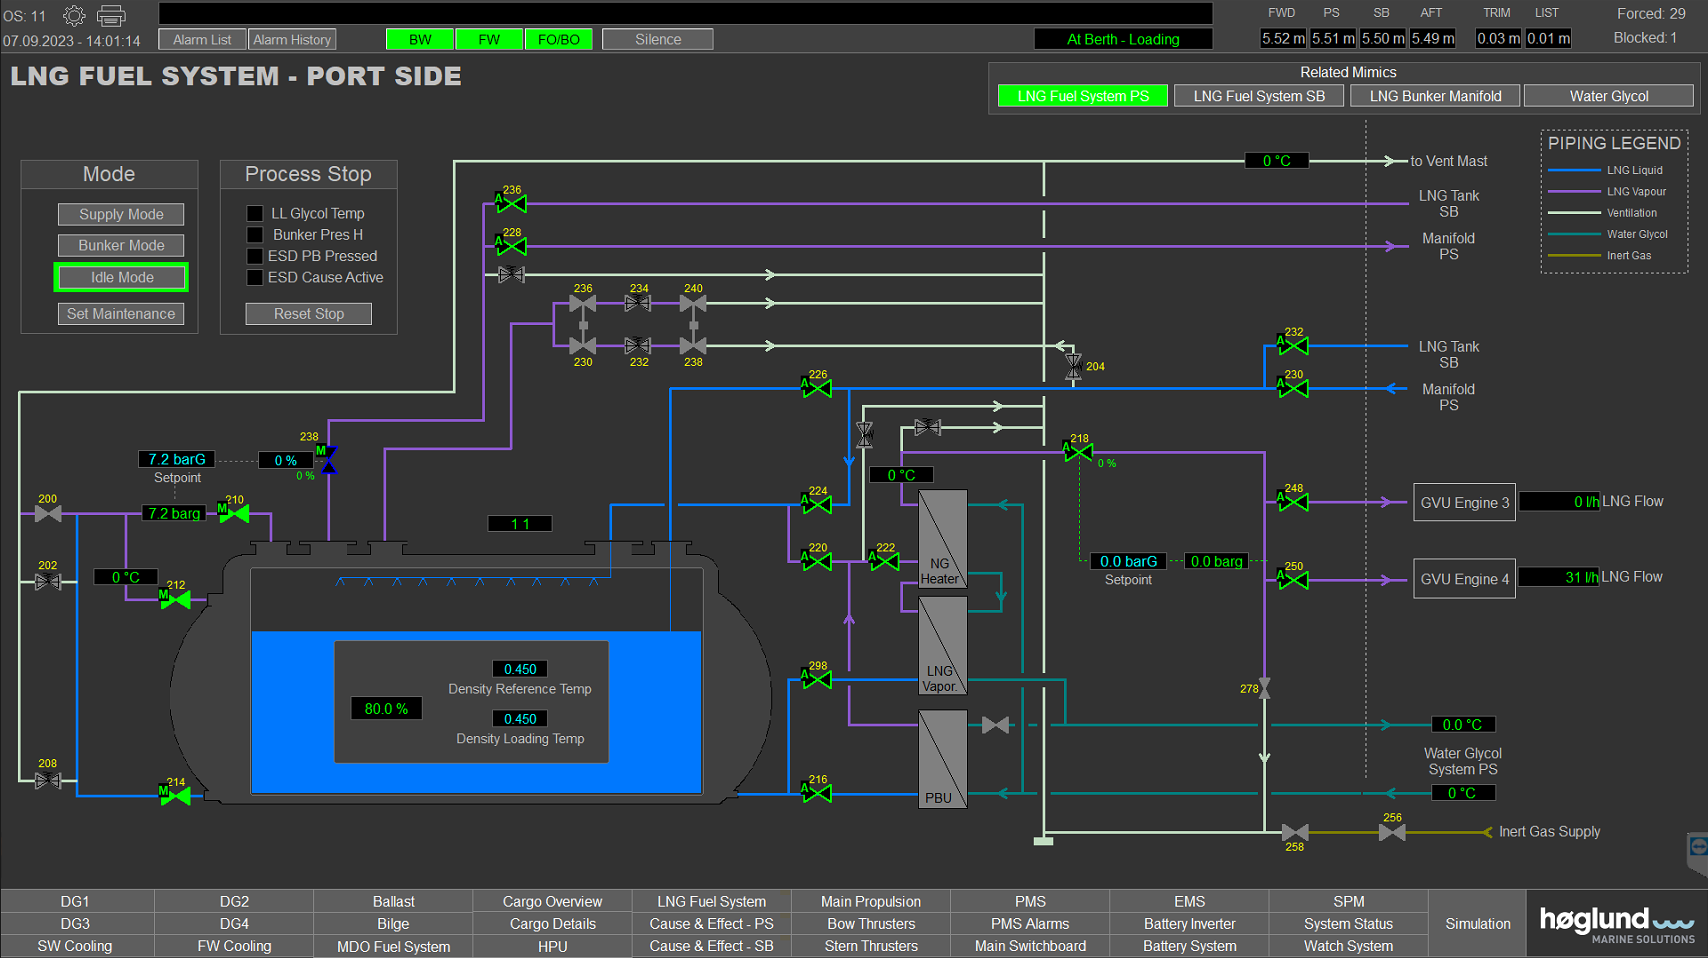Open motorized valve 214 near tank bottom
This screenshot has width=1708, height=958.
pyautogui.click(x=176, y=796)
